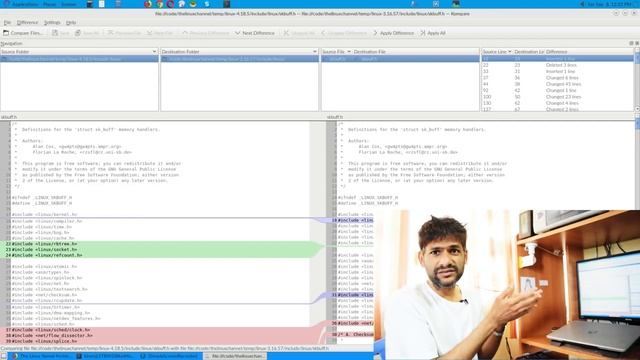This screenshot has width=640, height=360.
Task: Click line '#include <linux/socket.h>' in left pane
Action: pyautogui.click(x=44, y=249)
